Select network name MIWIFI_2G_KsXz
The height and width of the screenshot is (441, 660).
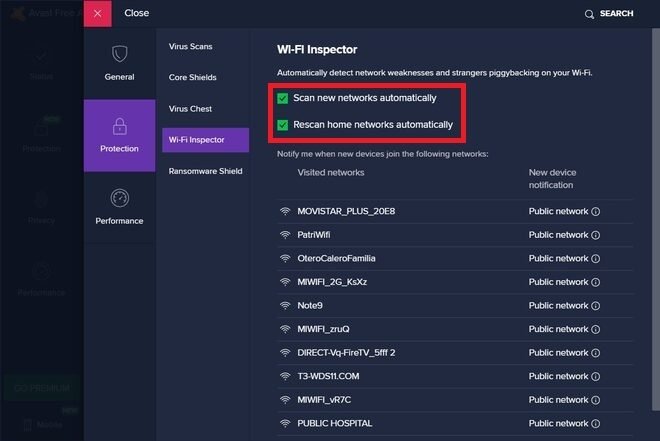pyautogui.click(x=332, y=282)
